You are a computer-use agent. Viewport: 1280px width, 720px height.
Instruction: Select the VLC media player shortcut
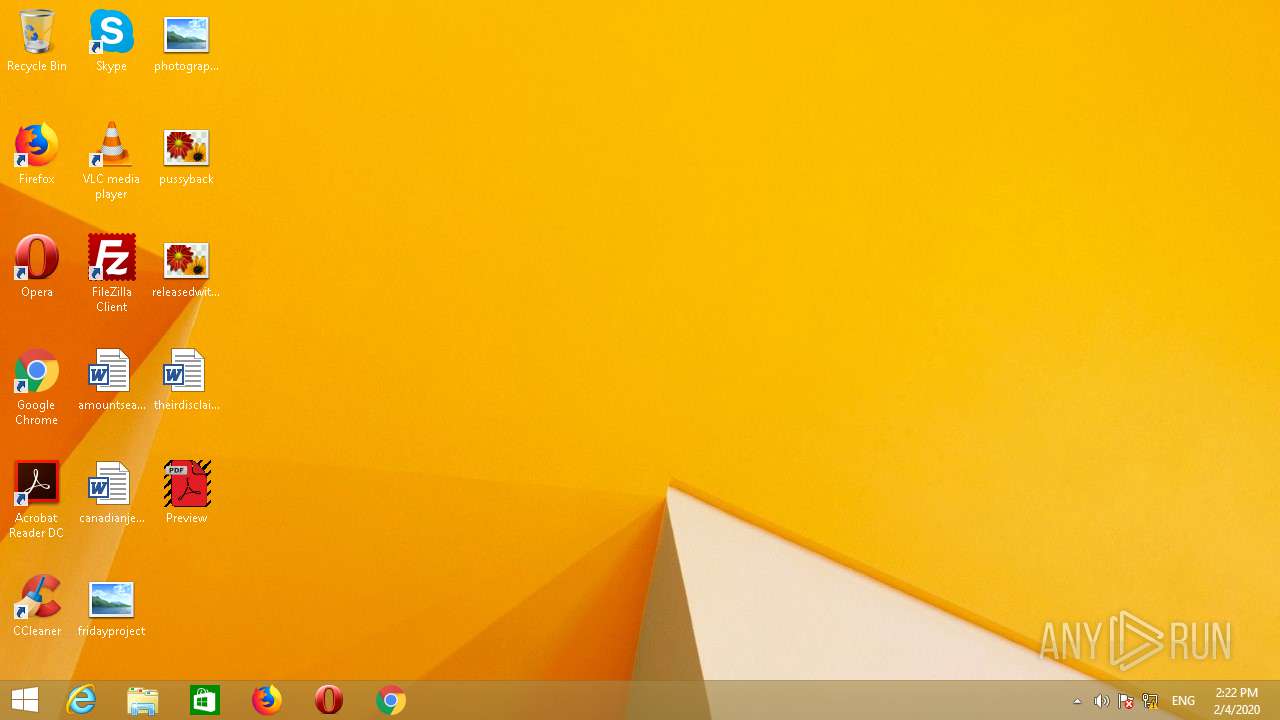coord(111,160)
